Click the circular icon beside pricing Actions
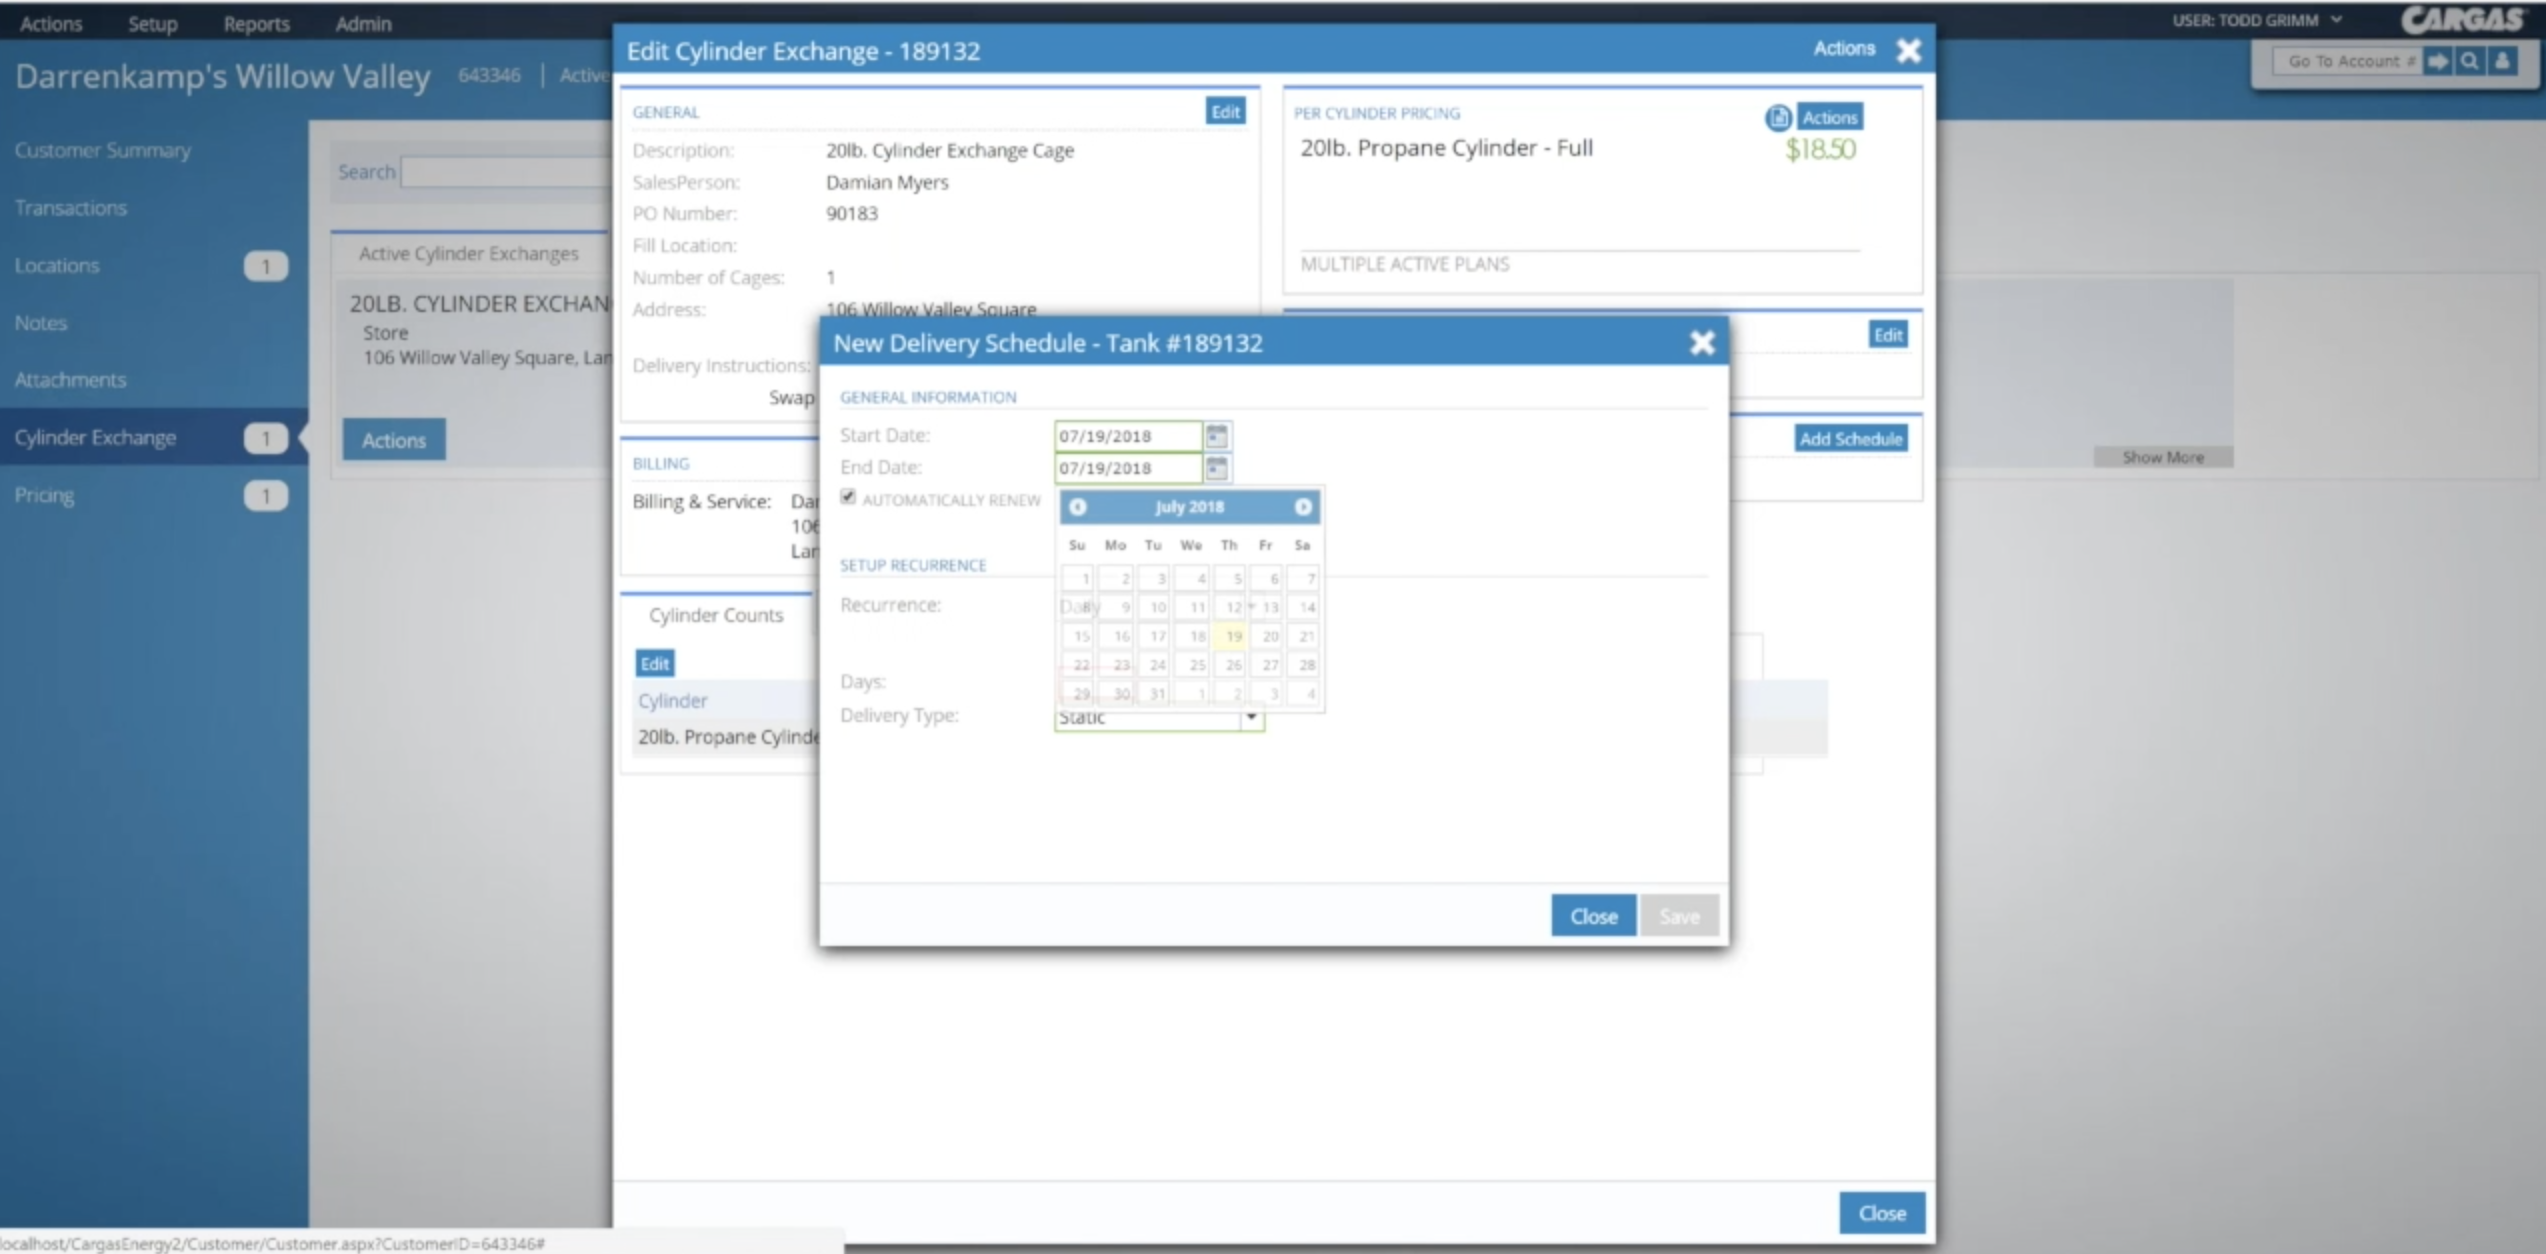The width and height of the screenshot is (2546, 1254). tap(1777, 118)
